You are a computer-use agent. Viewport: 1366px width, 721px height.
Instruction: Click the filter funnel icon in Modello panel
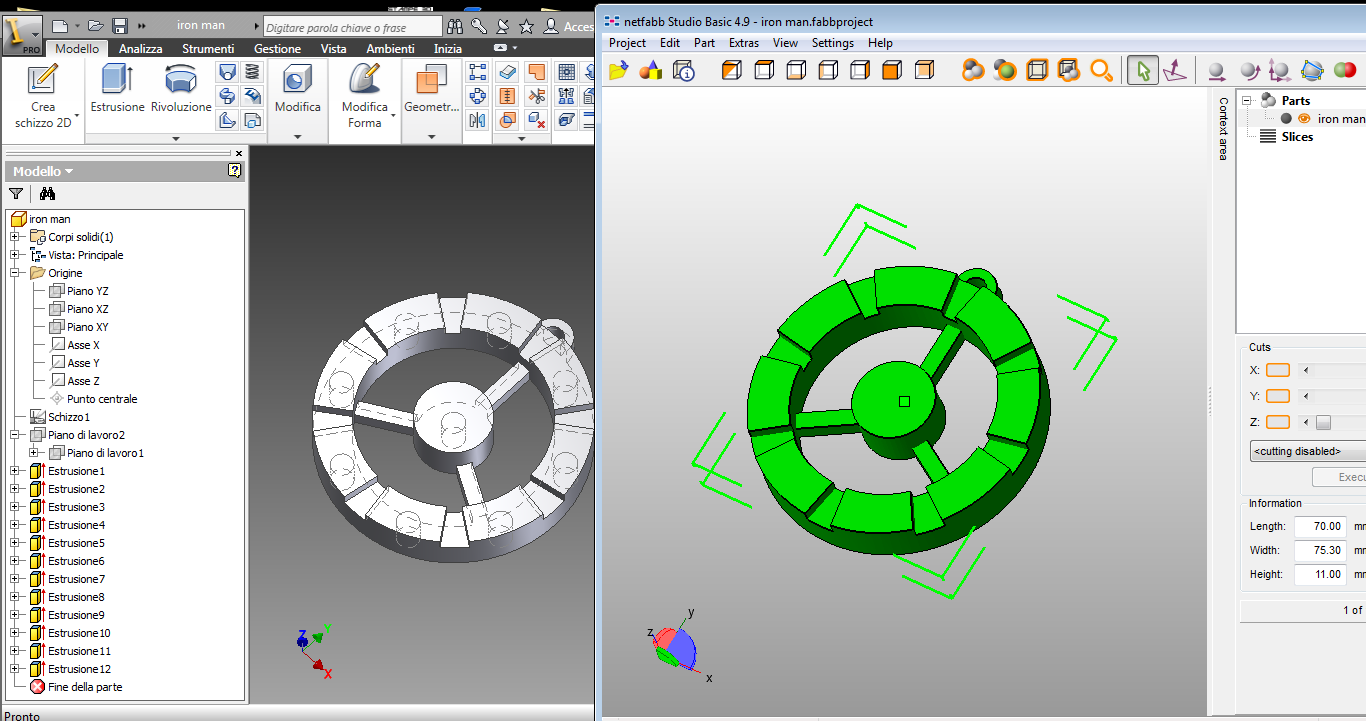pos(16,194)
